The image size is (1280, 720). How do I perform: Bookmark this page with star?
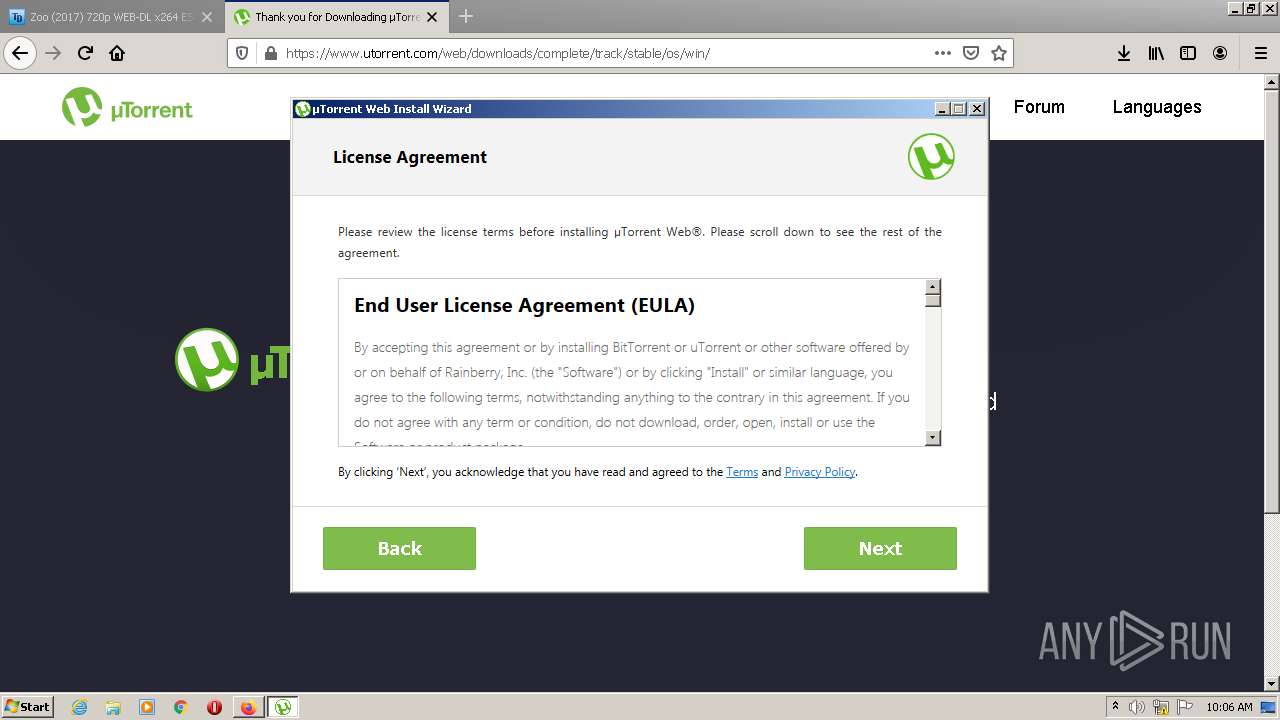click(998, 53)
